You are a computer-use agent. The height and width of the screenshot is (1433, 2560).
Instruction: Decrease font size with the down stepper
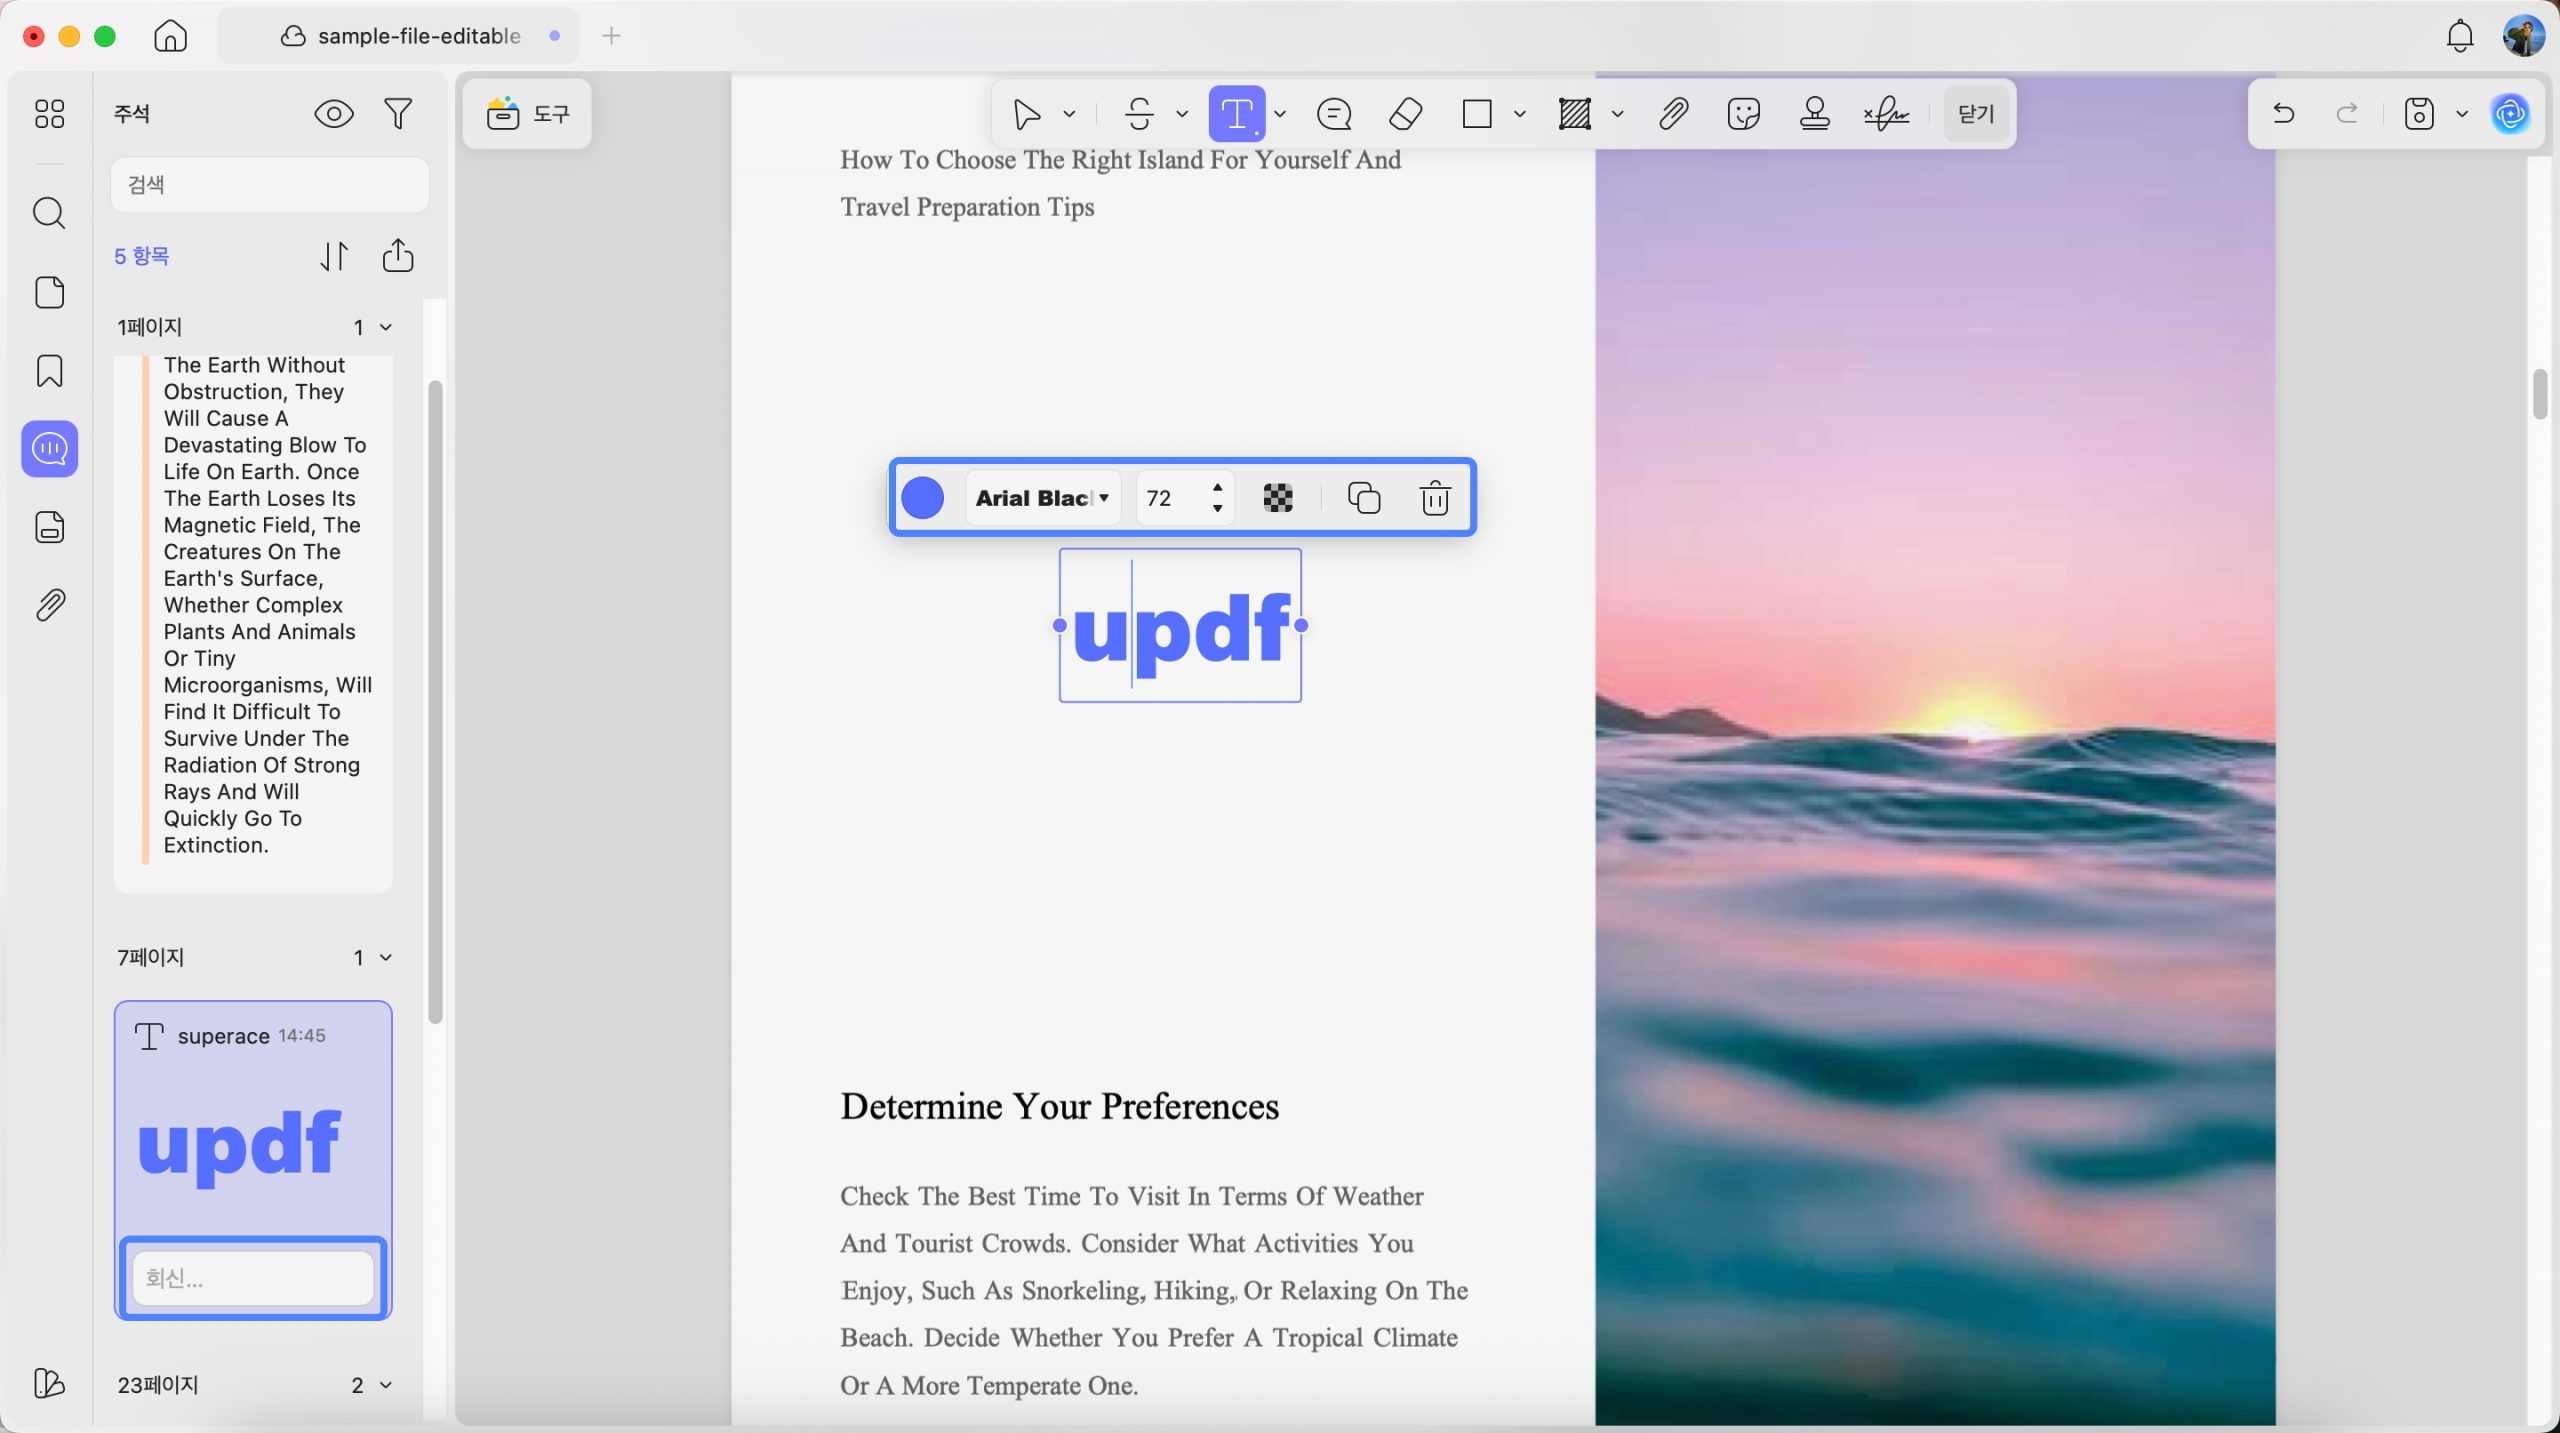(1217, 509)
